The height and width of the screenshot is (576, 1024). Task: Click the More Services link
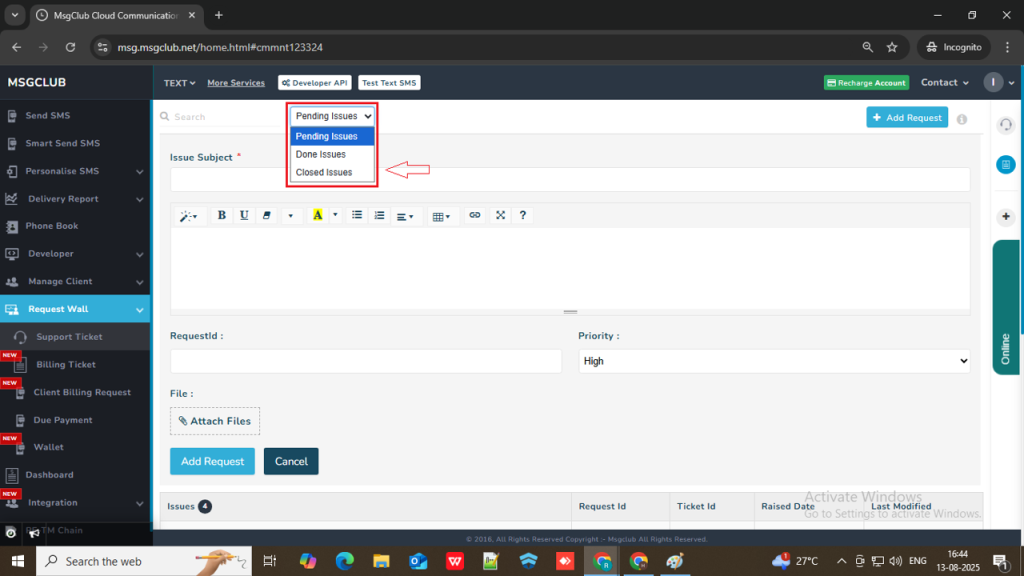(236, 83)
